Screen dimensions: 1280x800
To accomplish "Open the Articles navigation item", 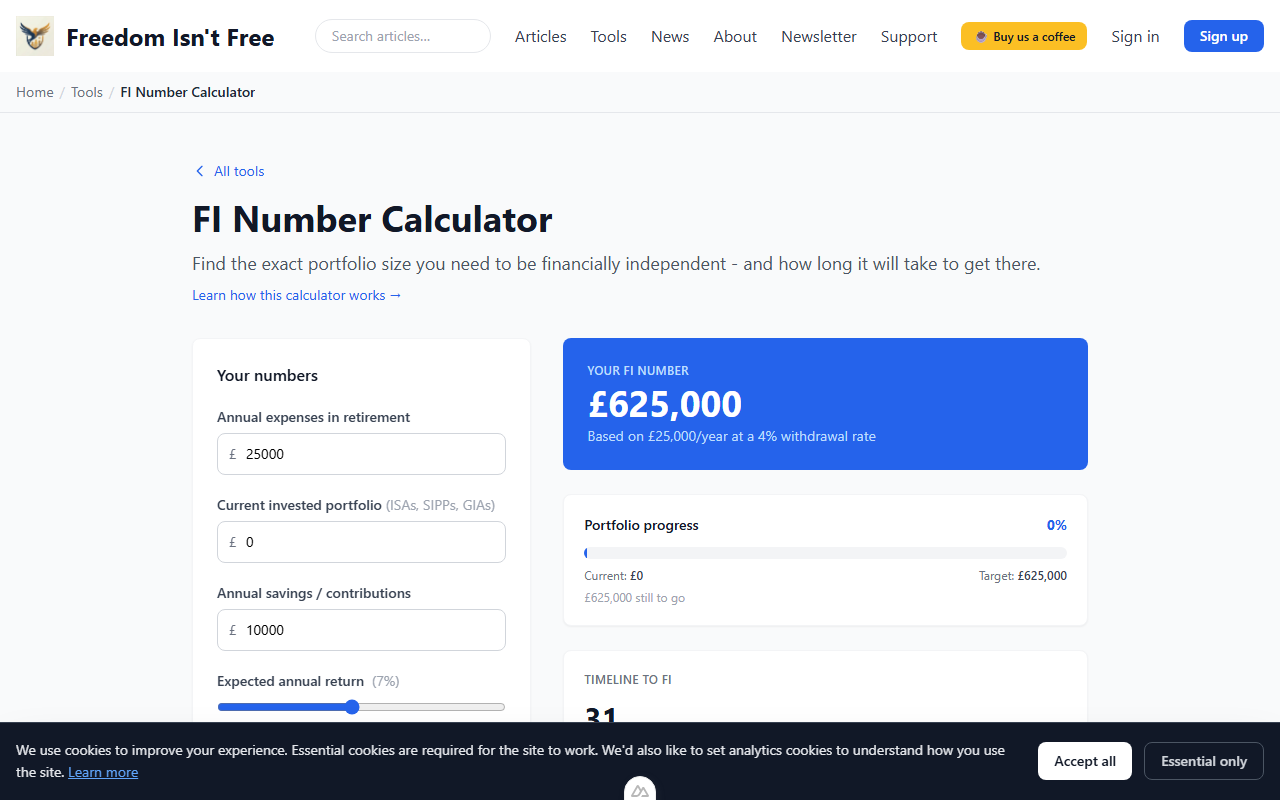I will pos(540,36).
